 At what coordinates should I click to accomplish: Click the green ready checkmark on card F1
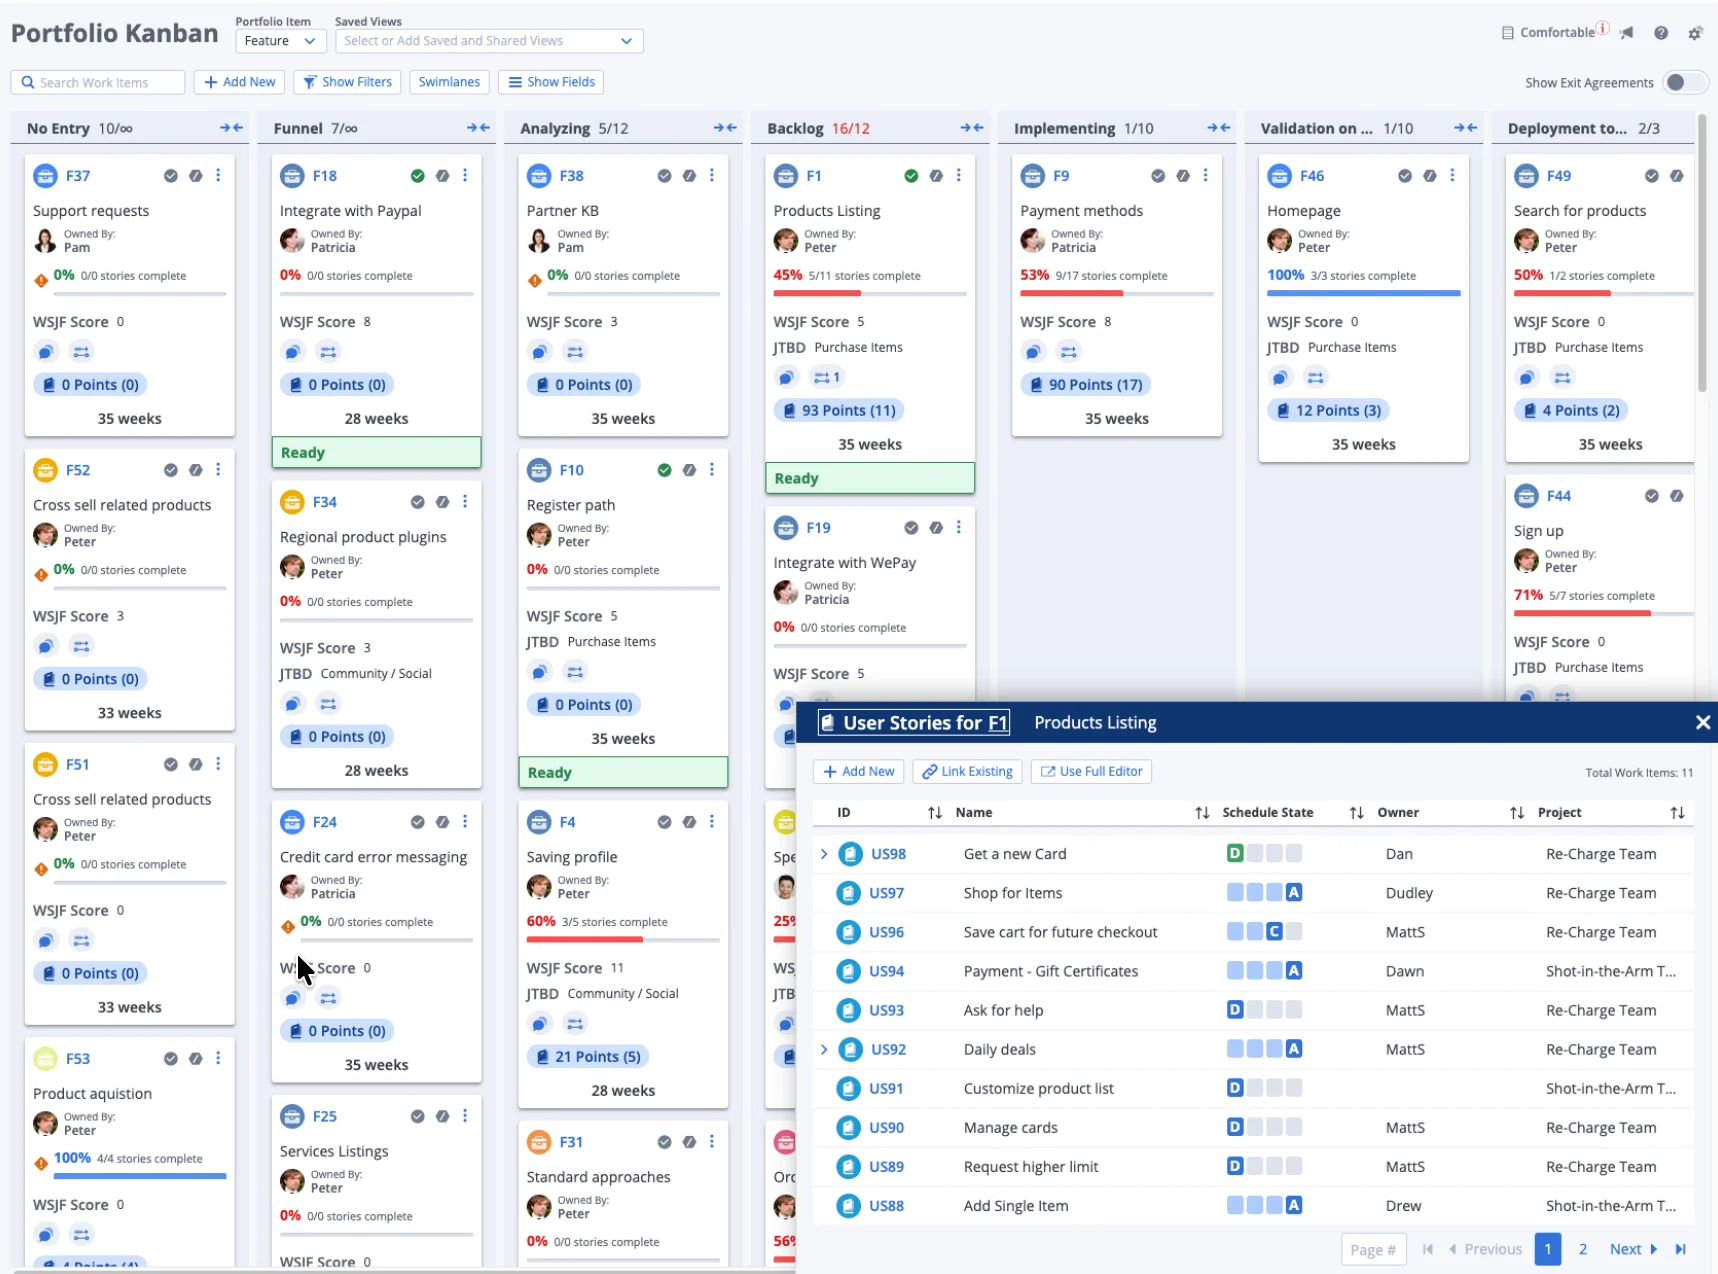[x=911, y=176]
